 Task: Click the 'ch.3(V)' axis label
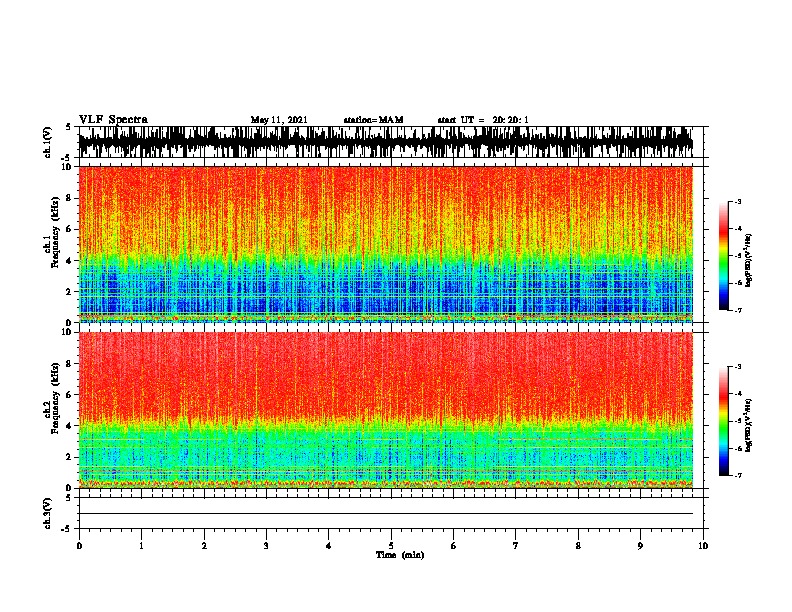pyautogui.click(x=48, y=513)
